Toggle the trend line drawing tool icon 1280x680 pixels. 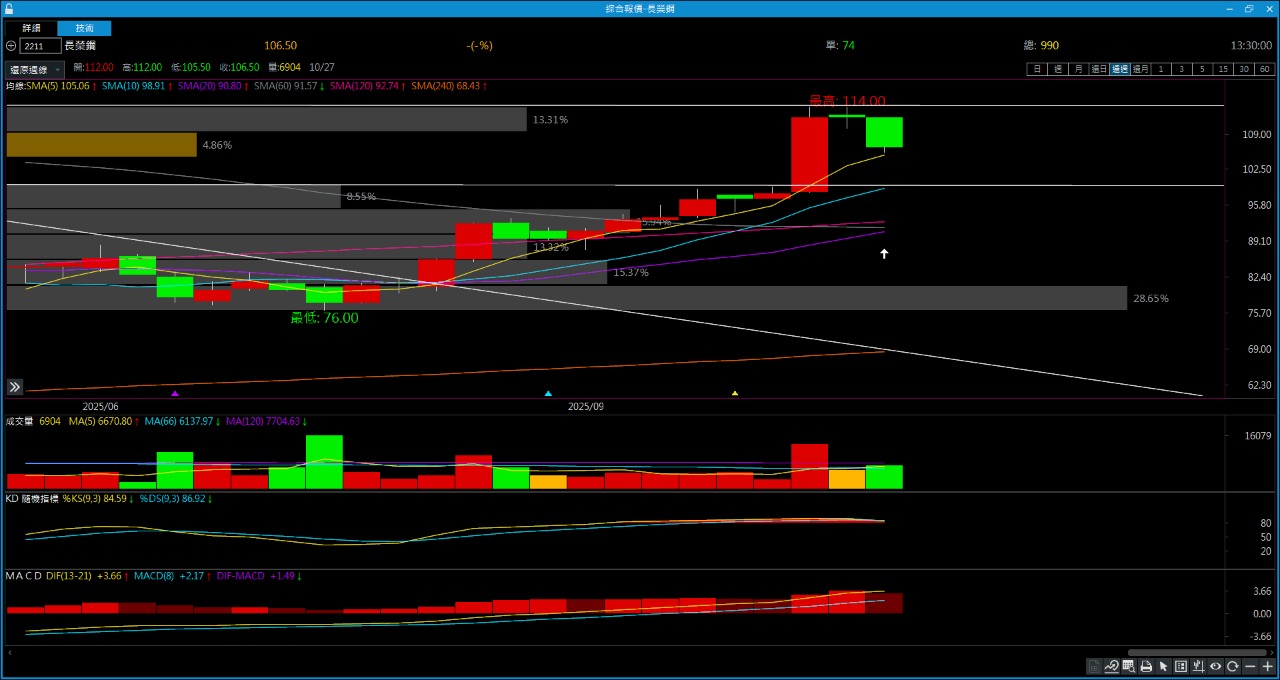click(1112, 666)
